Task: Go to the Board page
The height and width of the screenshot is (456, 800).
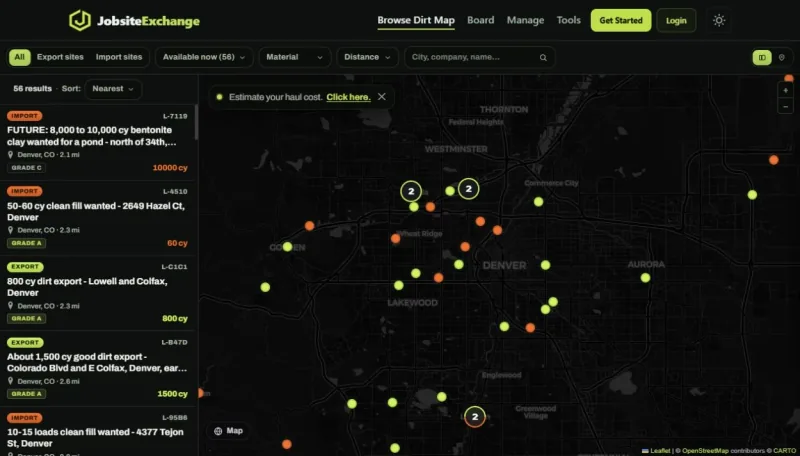Action: pos(481,20)
